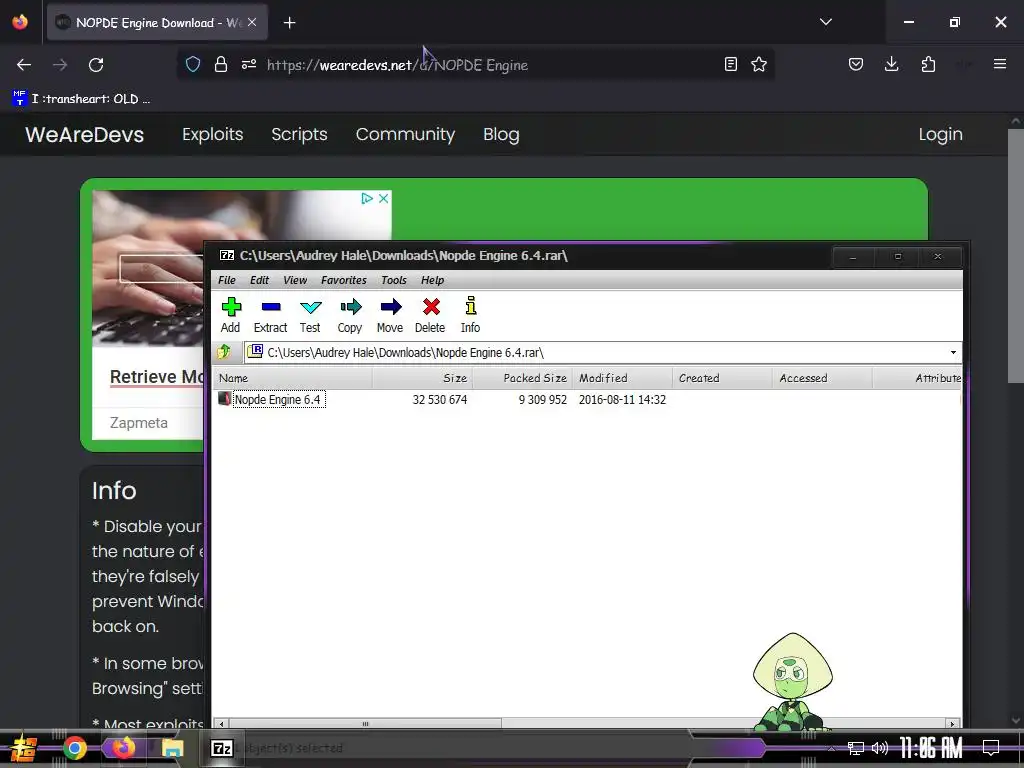Close the NOPDE Engine Download tab
1024x768 pixels.
click(x=252, y=22)
